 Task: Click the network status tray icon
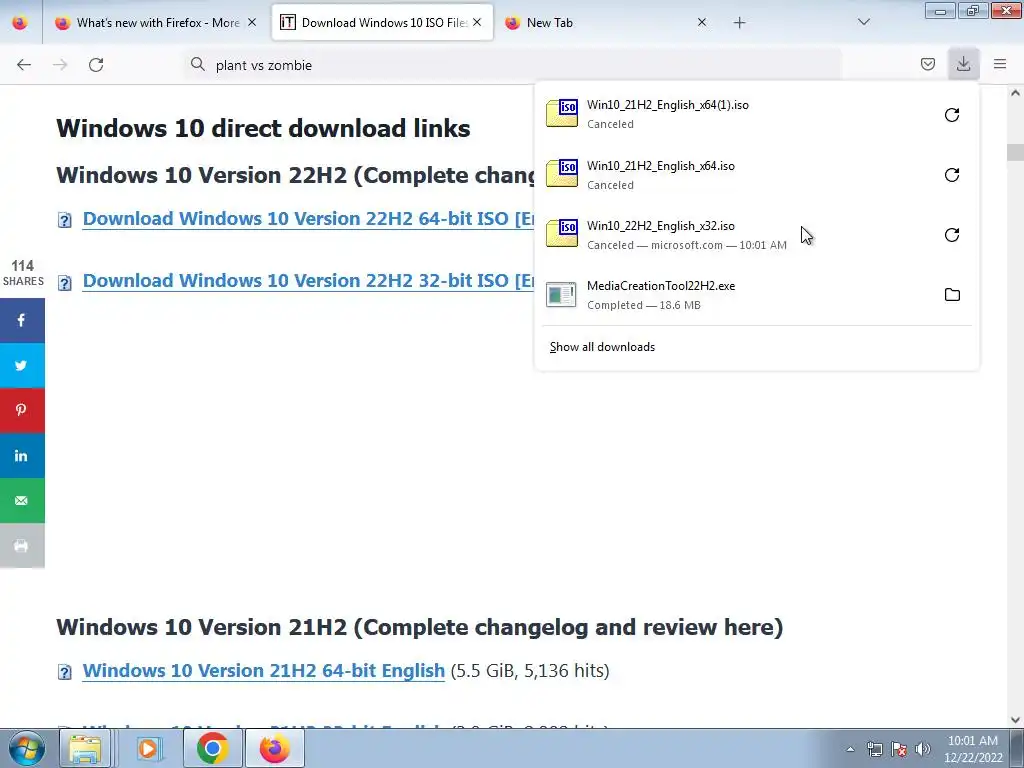[x=874, y=749]
